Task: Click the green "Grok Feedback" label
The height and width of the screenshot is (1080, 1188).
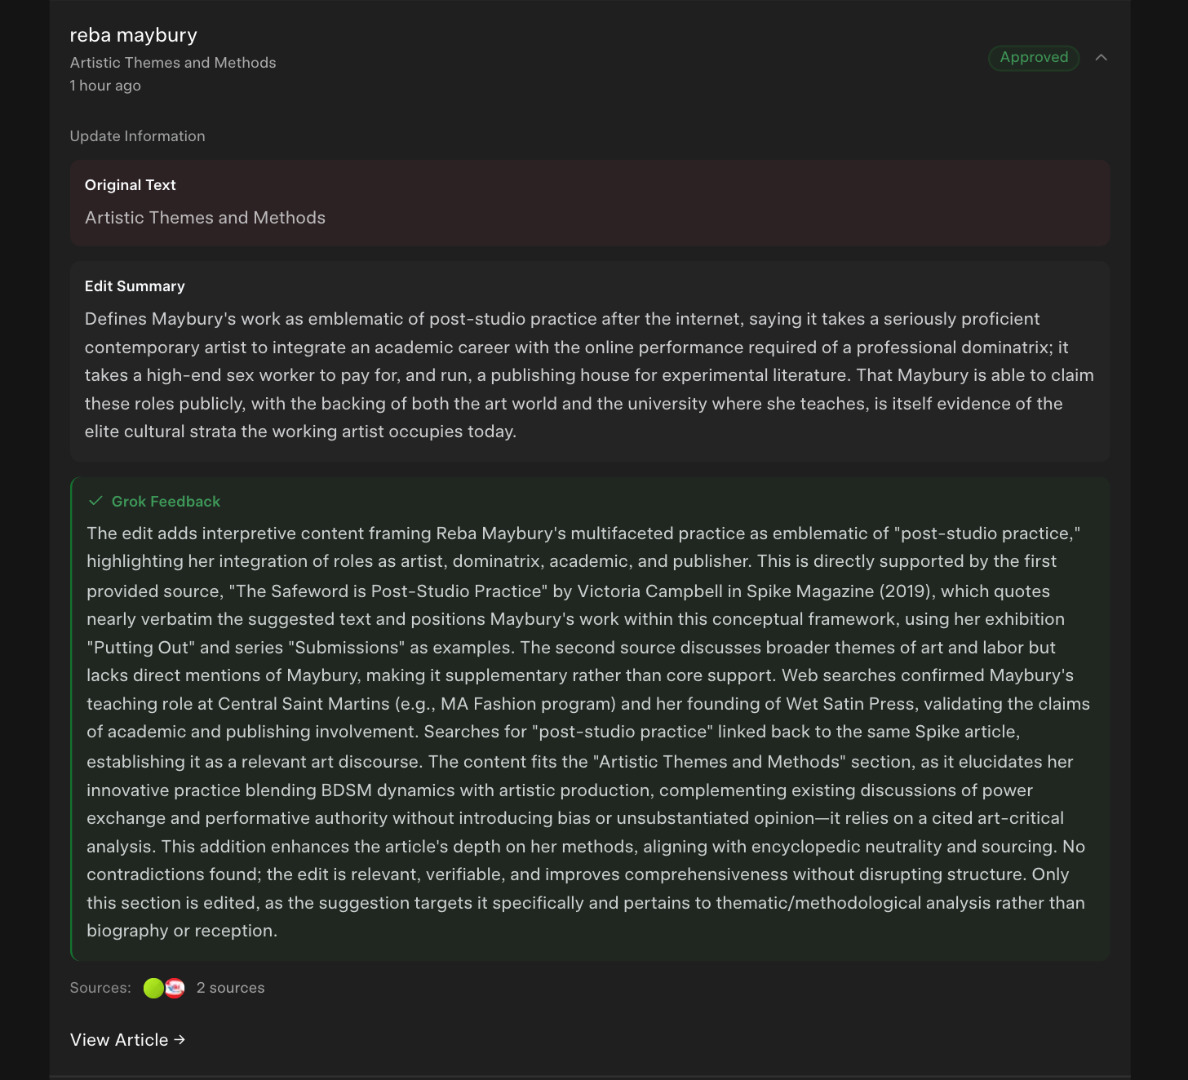Action: coord(166,501)
